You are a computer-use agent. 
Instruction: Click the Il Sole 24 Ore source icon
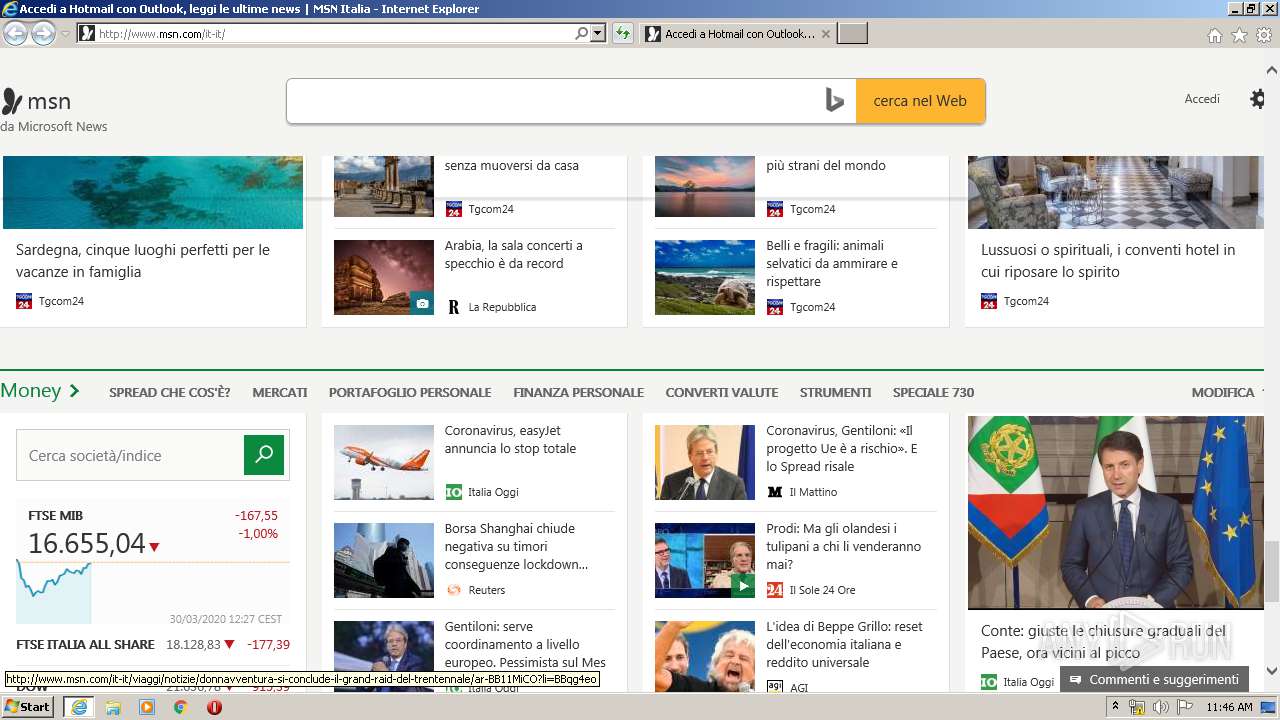point(774,590)
